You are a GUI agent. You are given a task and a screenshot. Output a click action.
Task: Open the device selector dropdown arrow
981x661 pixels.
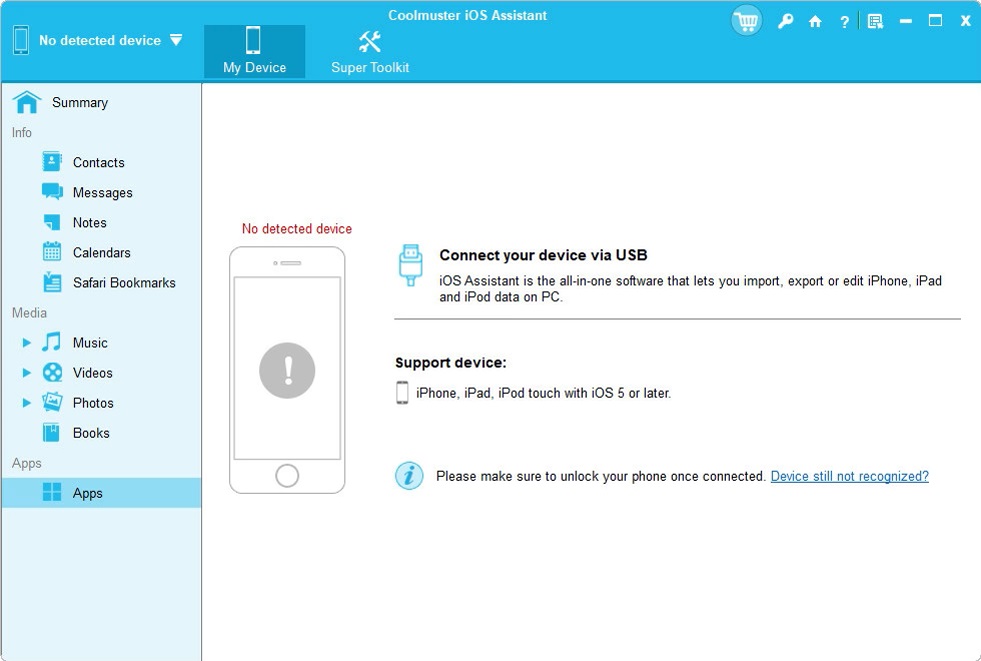tap(176, 40)
